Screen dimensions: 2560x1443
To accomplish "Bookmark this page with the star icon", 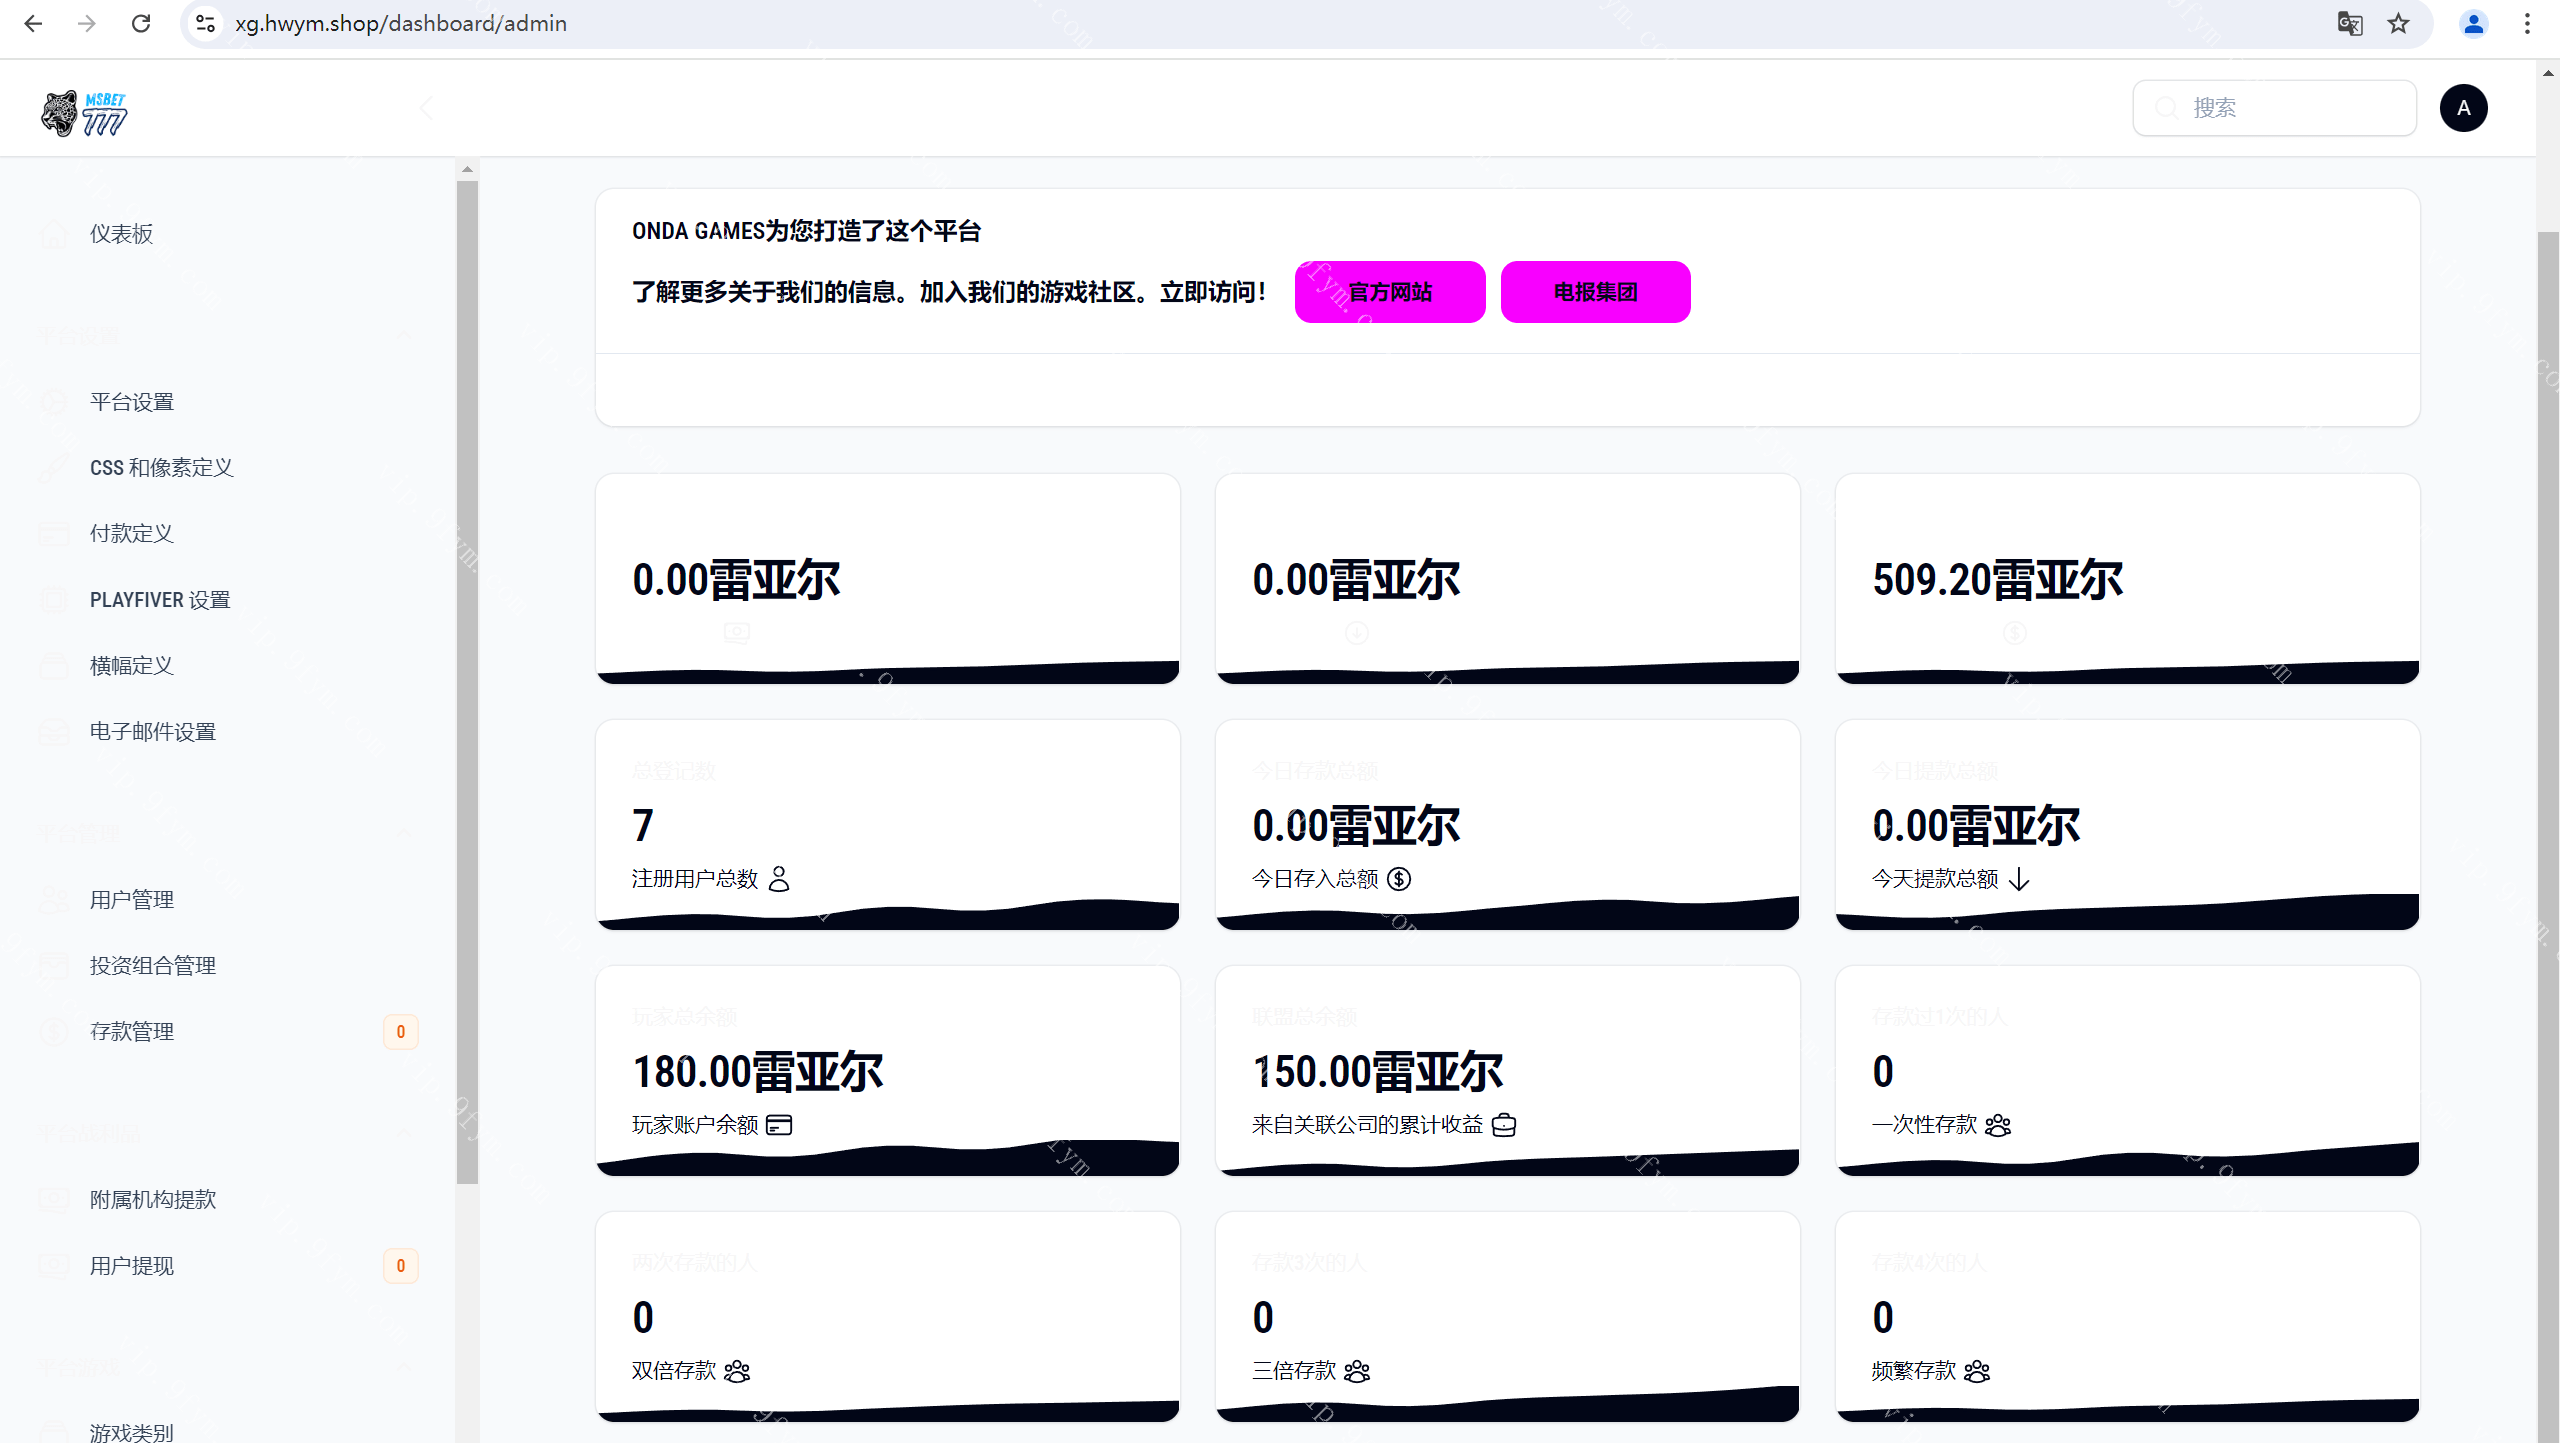I will [x=2399, y=23].
